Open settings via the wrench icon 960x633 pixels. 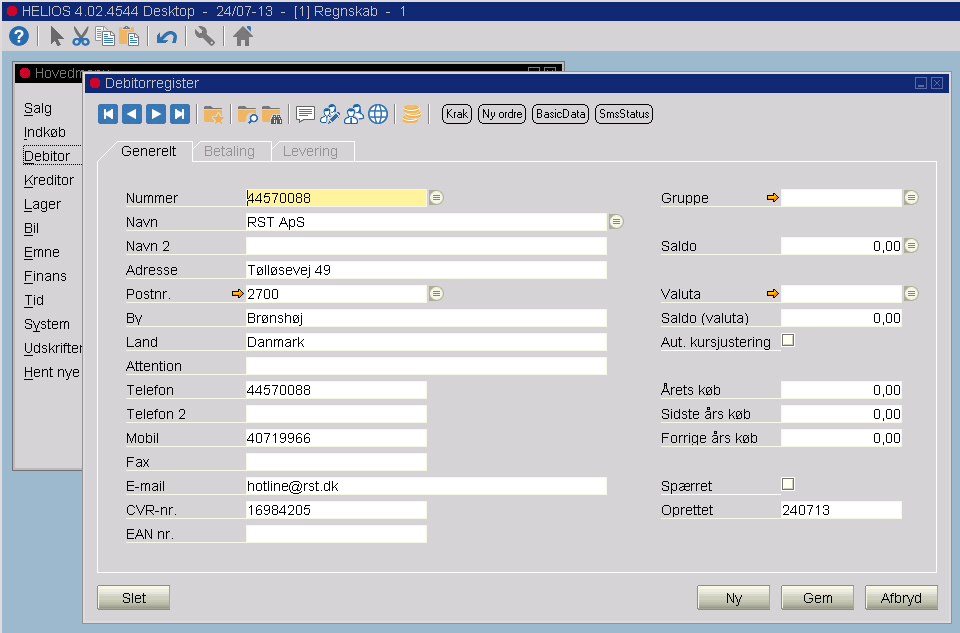tap(204, 37)
